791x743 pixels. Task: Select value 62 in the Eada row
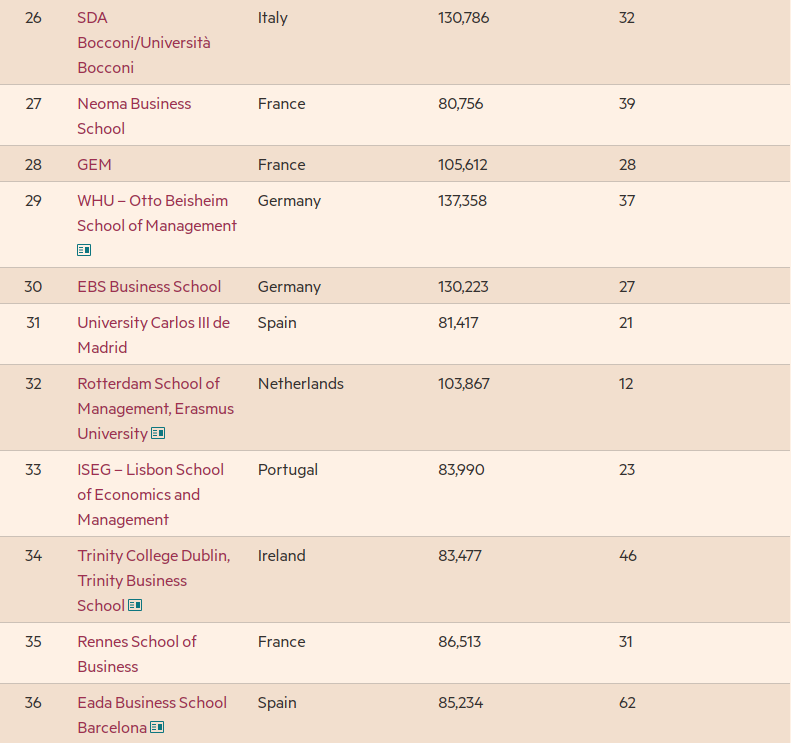pos(627,703)
